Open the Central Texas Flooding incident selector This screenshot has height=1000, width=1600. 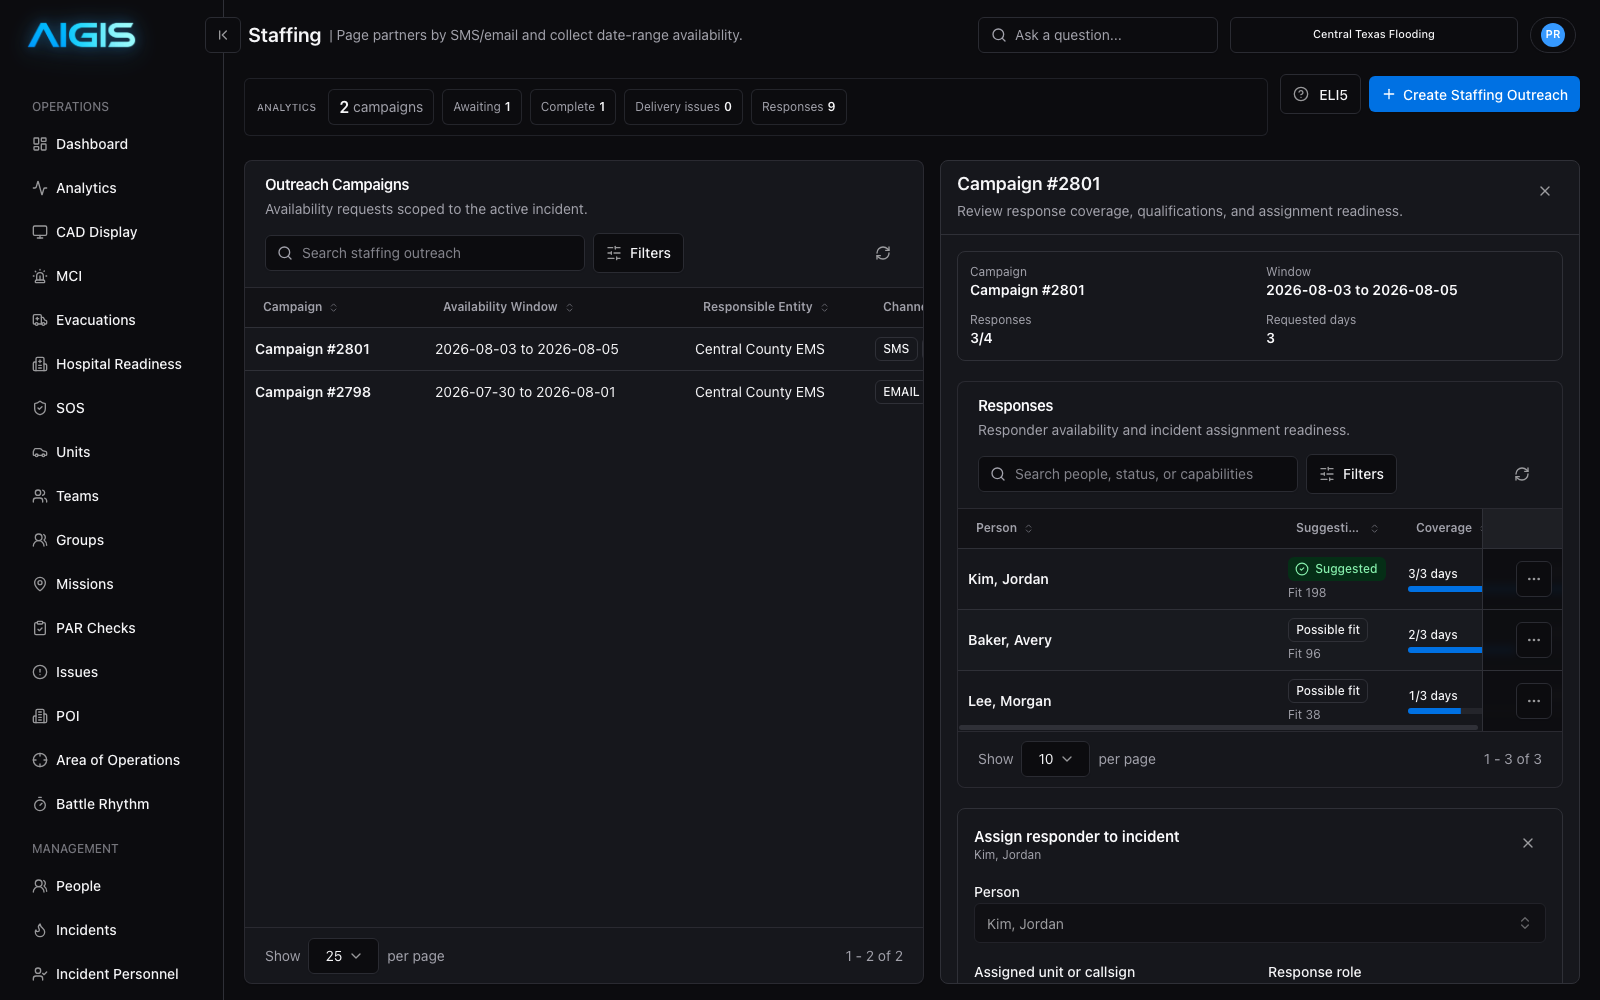1373,35
